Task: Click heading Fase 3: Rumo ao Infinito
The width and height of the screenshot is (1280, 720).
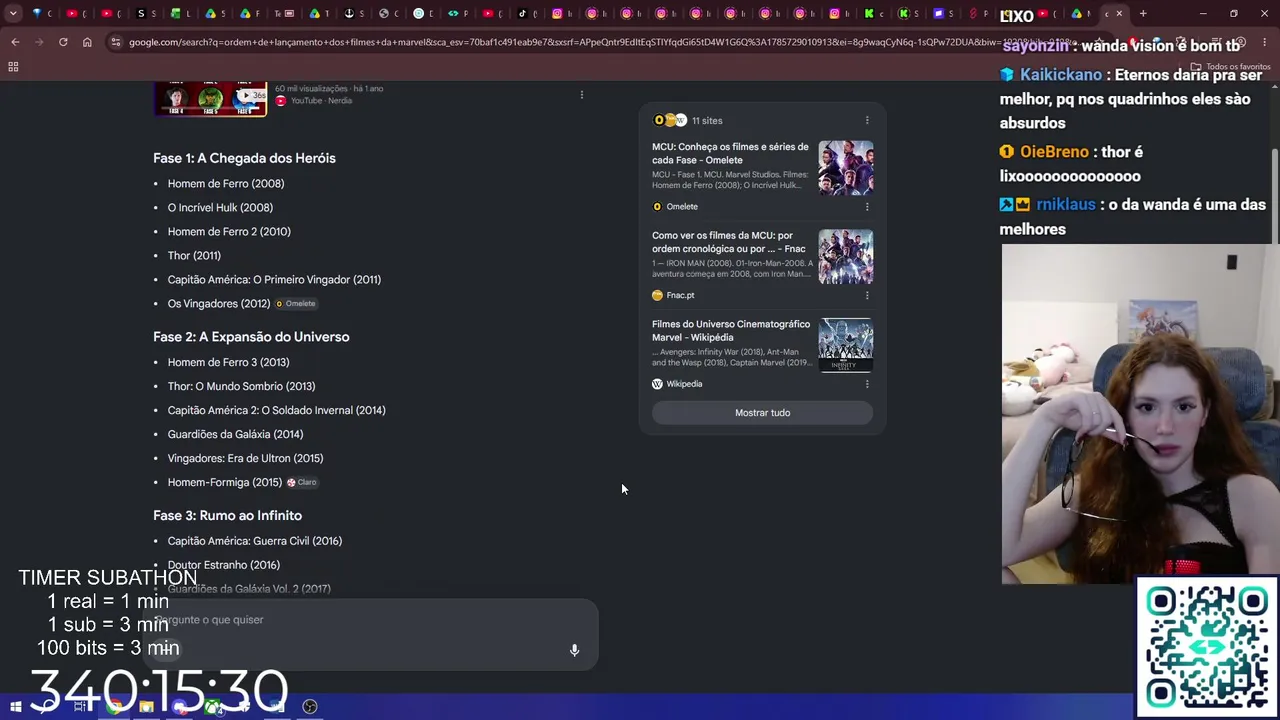Action: click(227, 516)
